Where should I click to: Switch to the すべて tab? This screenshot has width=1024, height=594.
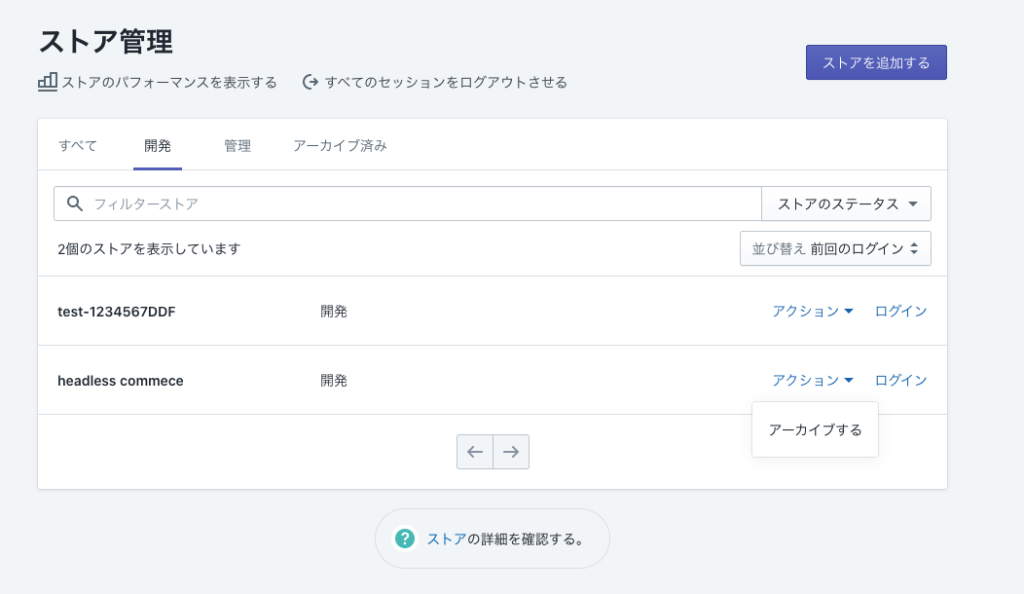(x=78, y=146)
